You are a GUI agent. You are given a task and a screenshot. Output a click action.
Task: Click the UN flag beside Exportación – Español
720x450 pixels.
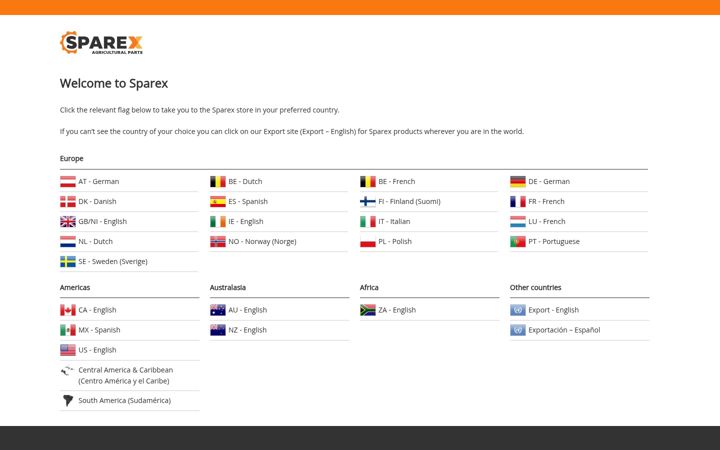[x=518, y=330]
